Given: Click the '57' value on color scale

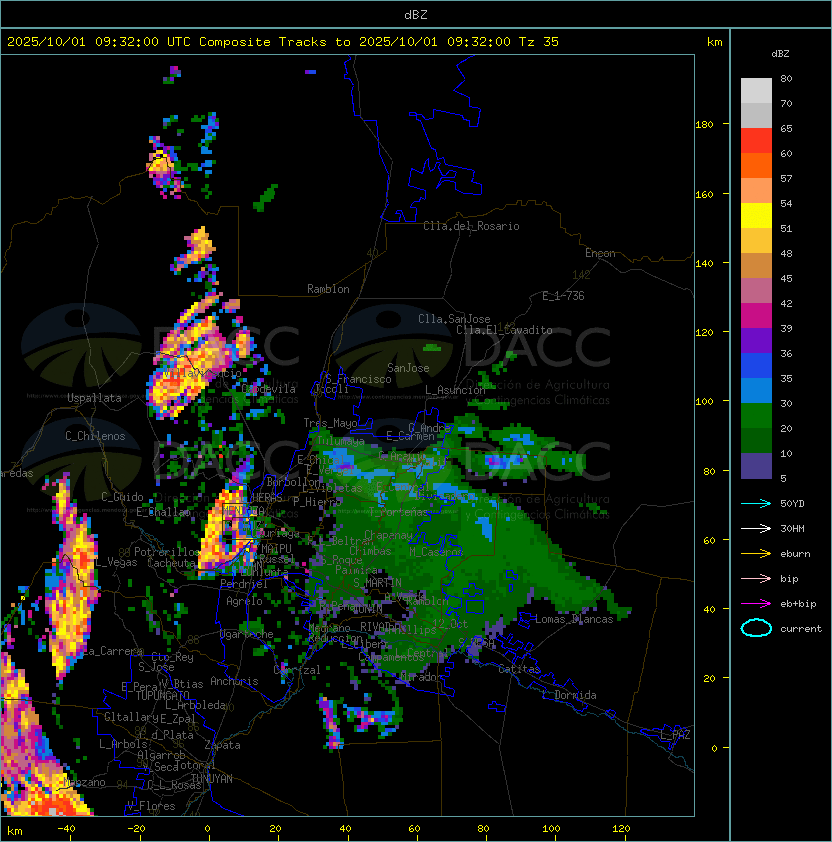Looking at the screenshot, I should 786,178.
